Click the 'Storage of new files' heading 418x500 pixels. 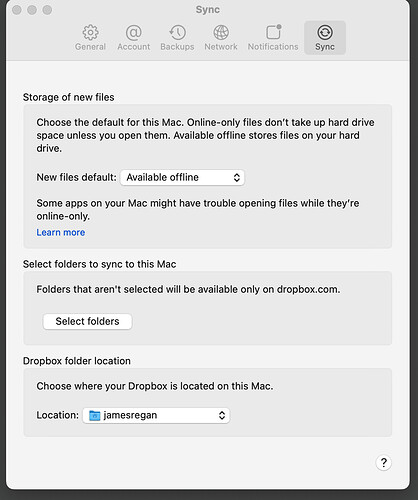[x=69, y=97]
